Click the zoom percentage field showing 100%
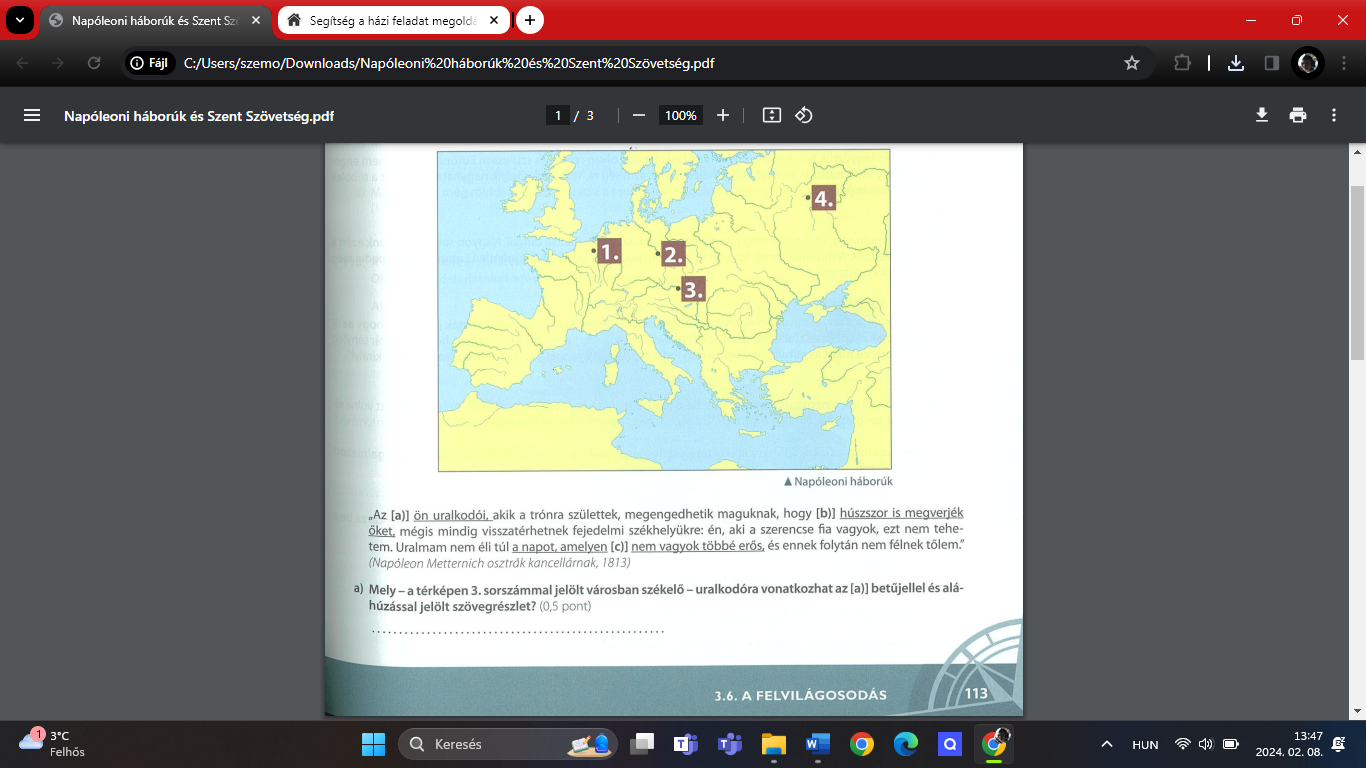Screen dimensions: 1366x768 pyautogui.click(x=680, y=115)
